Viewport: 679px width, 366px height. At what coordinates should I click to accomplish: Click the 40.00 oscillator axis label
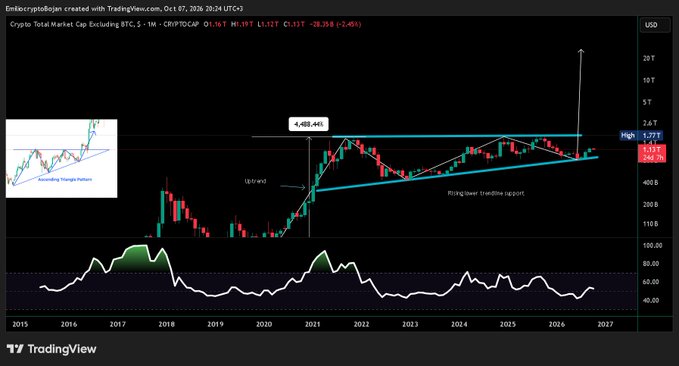tap(651, 300)
